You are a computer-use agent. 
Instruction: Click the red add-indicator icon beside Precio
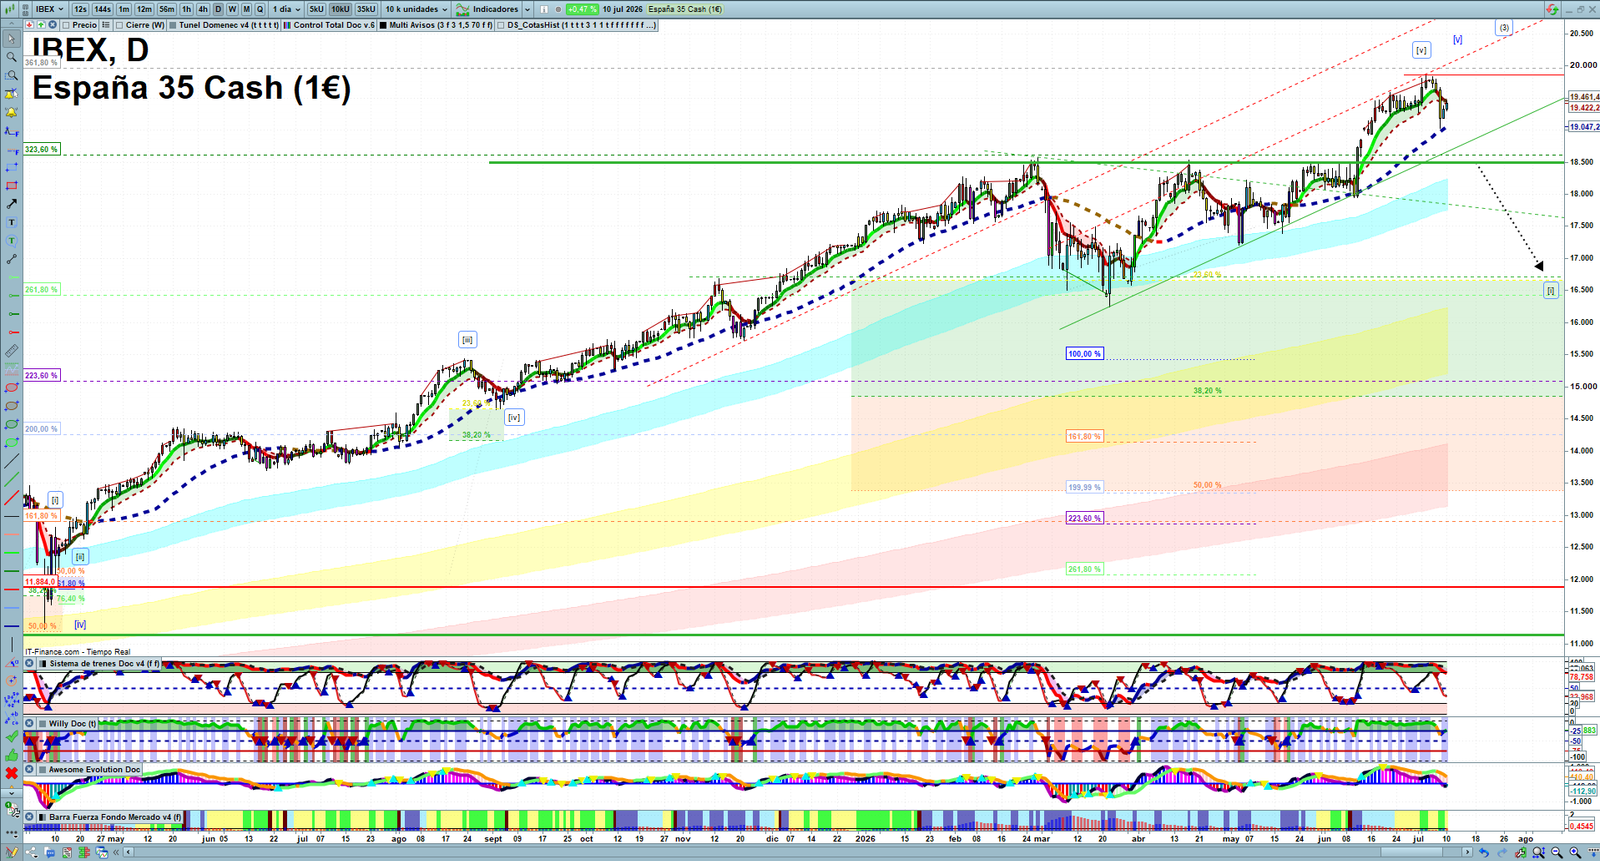pyautogui.click(x=30, y=25)
